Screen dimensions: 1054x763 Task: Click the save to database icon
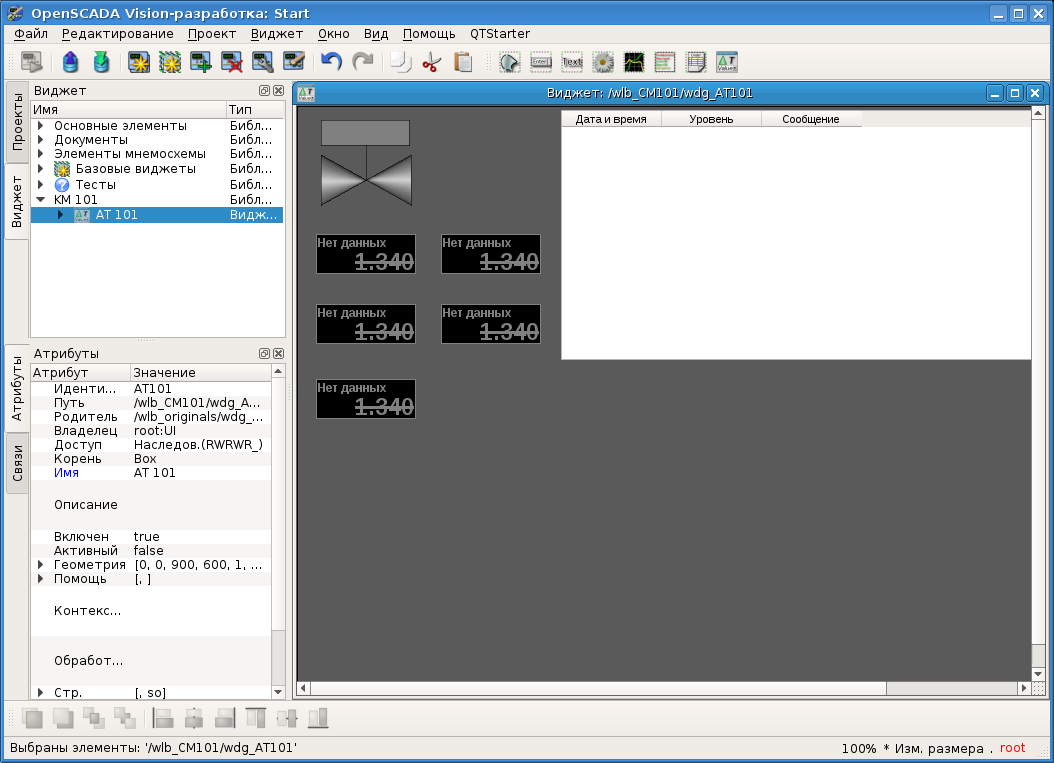[101, 62]
